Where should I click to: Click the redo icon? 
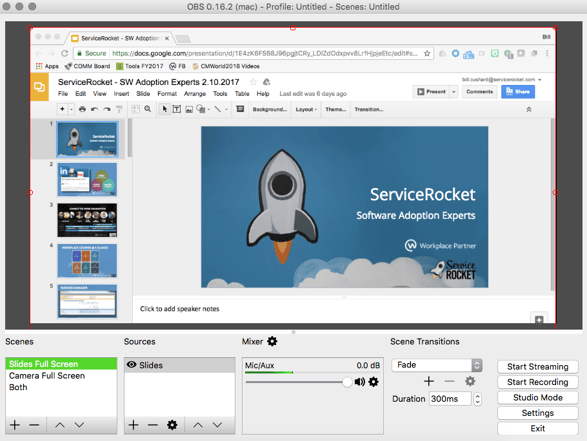[x=107, y=109]
